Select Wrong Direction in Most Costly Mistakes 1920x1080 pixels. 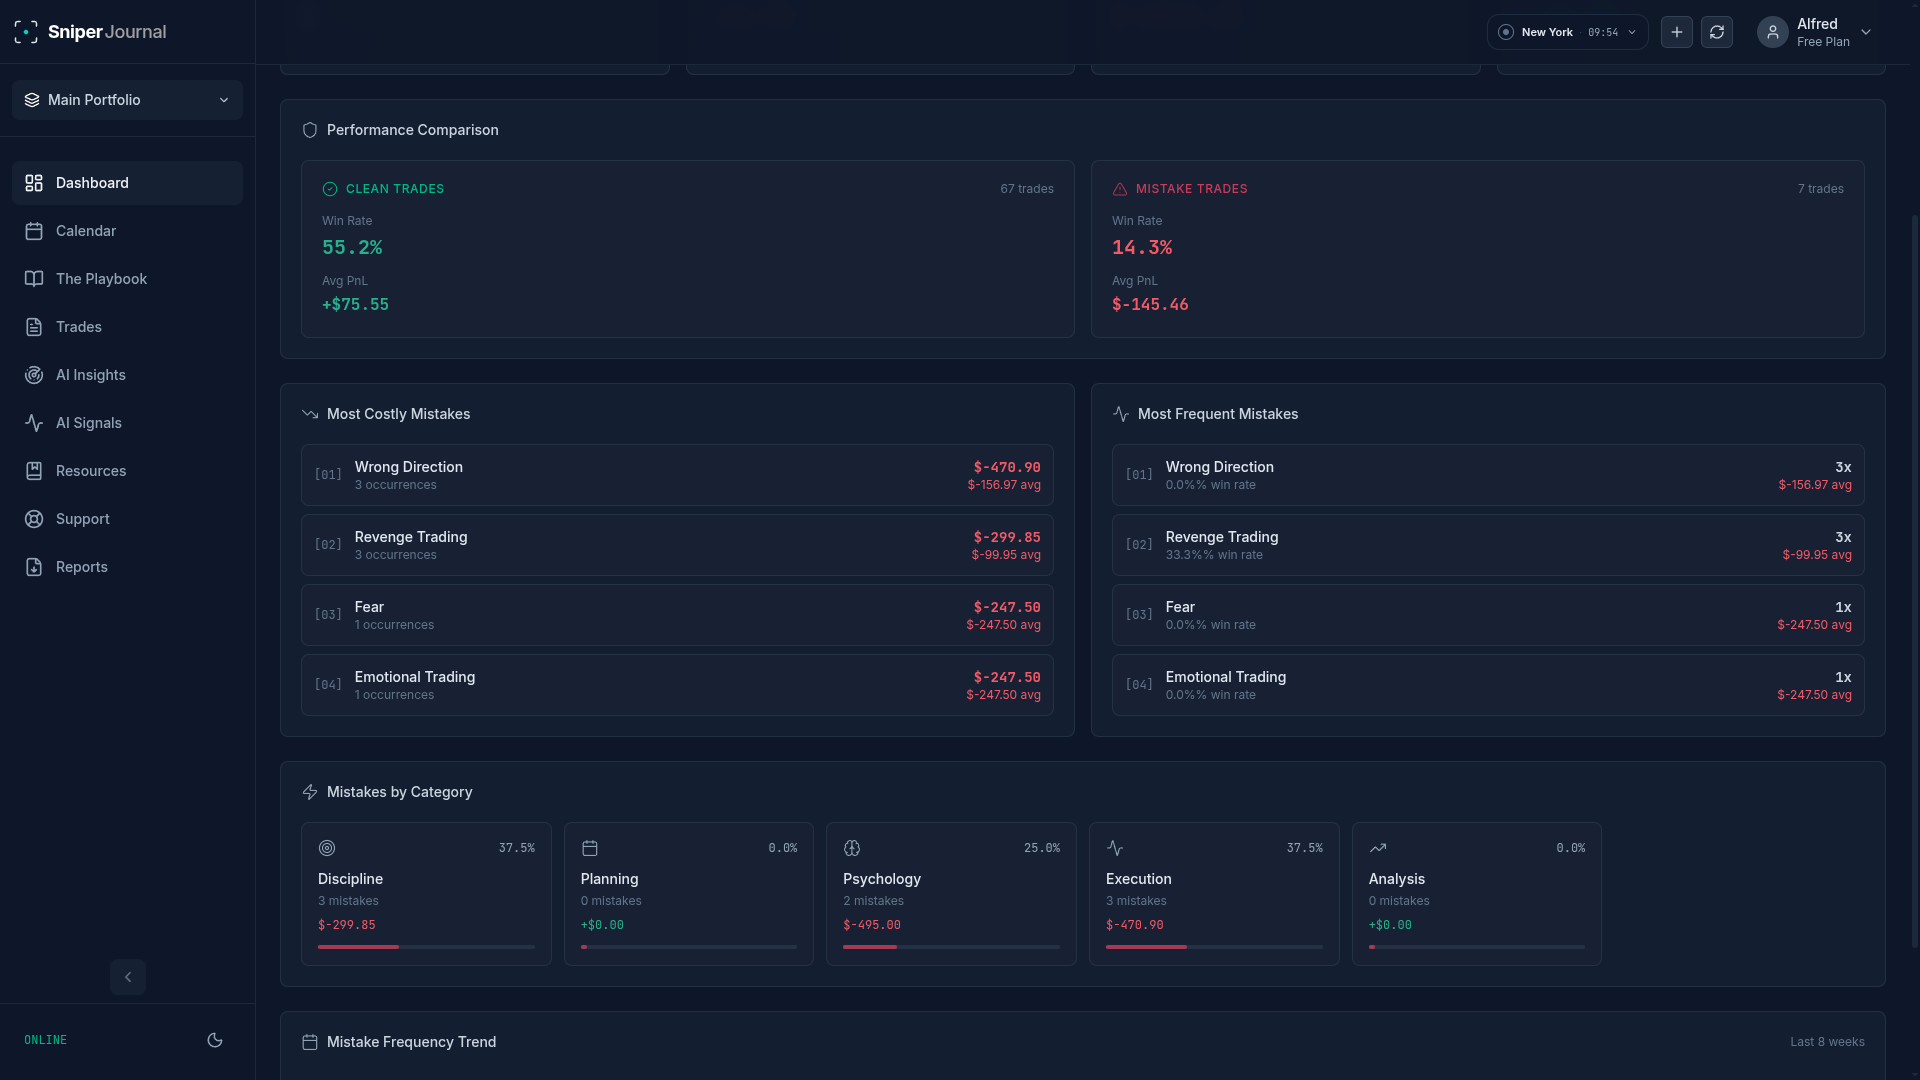[677, 475]
